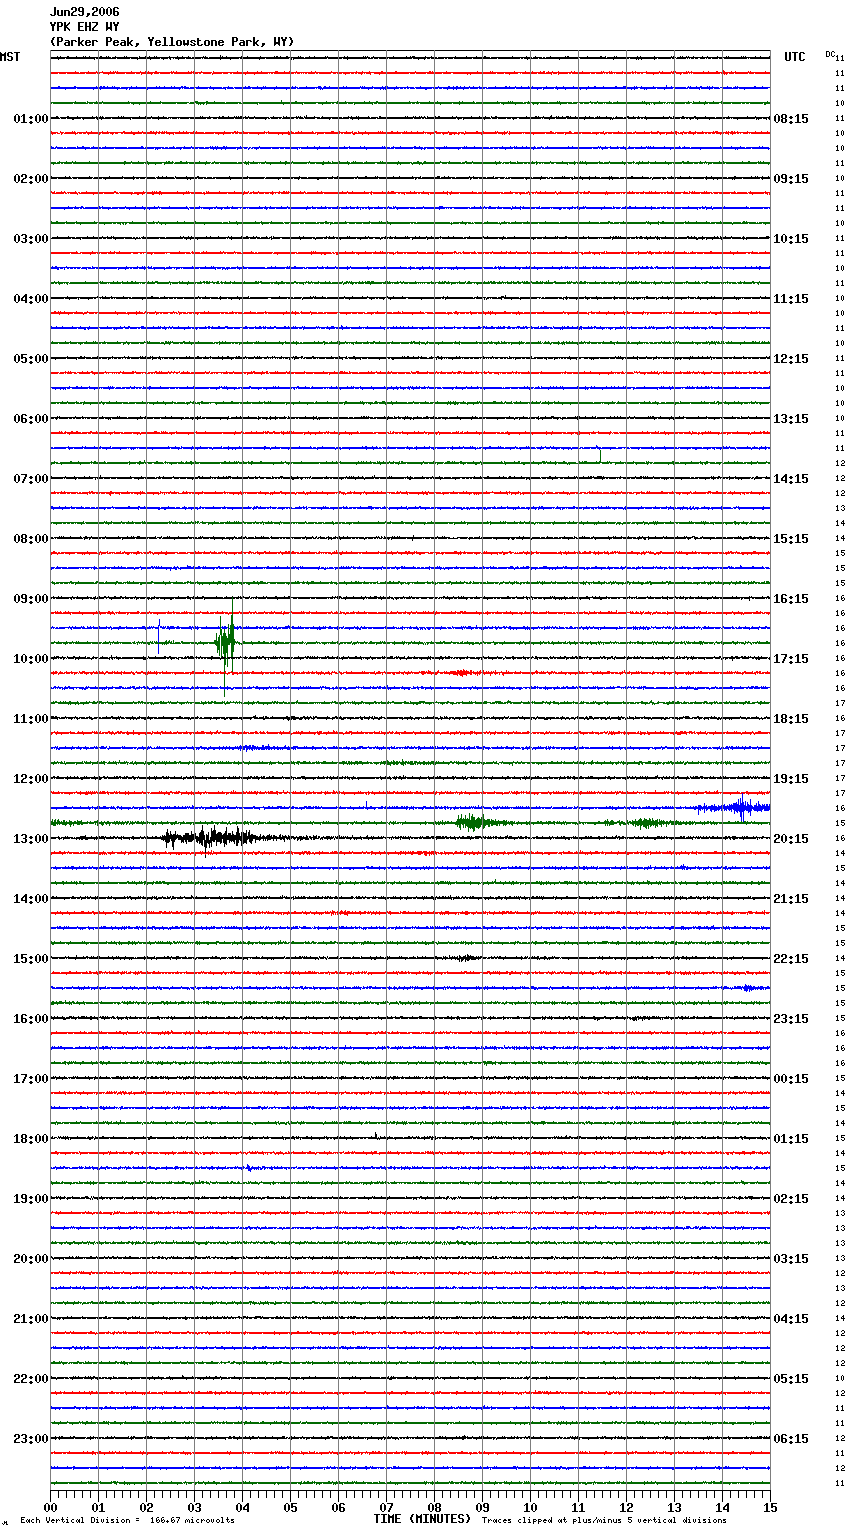Viewport: 850px width, 1534px height.
Task: Select the 01:00 MST time label
Action: pos(30,119)
